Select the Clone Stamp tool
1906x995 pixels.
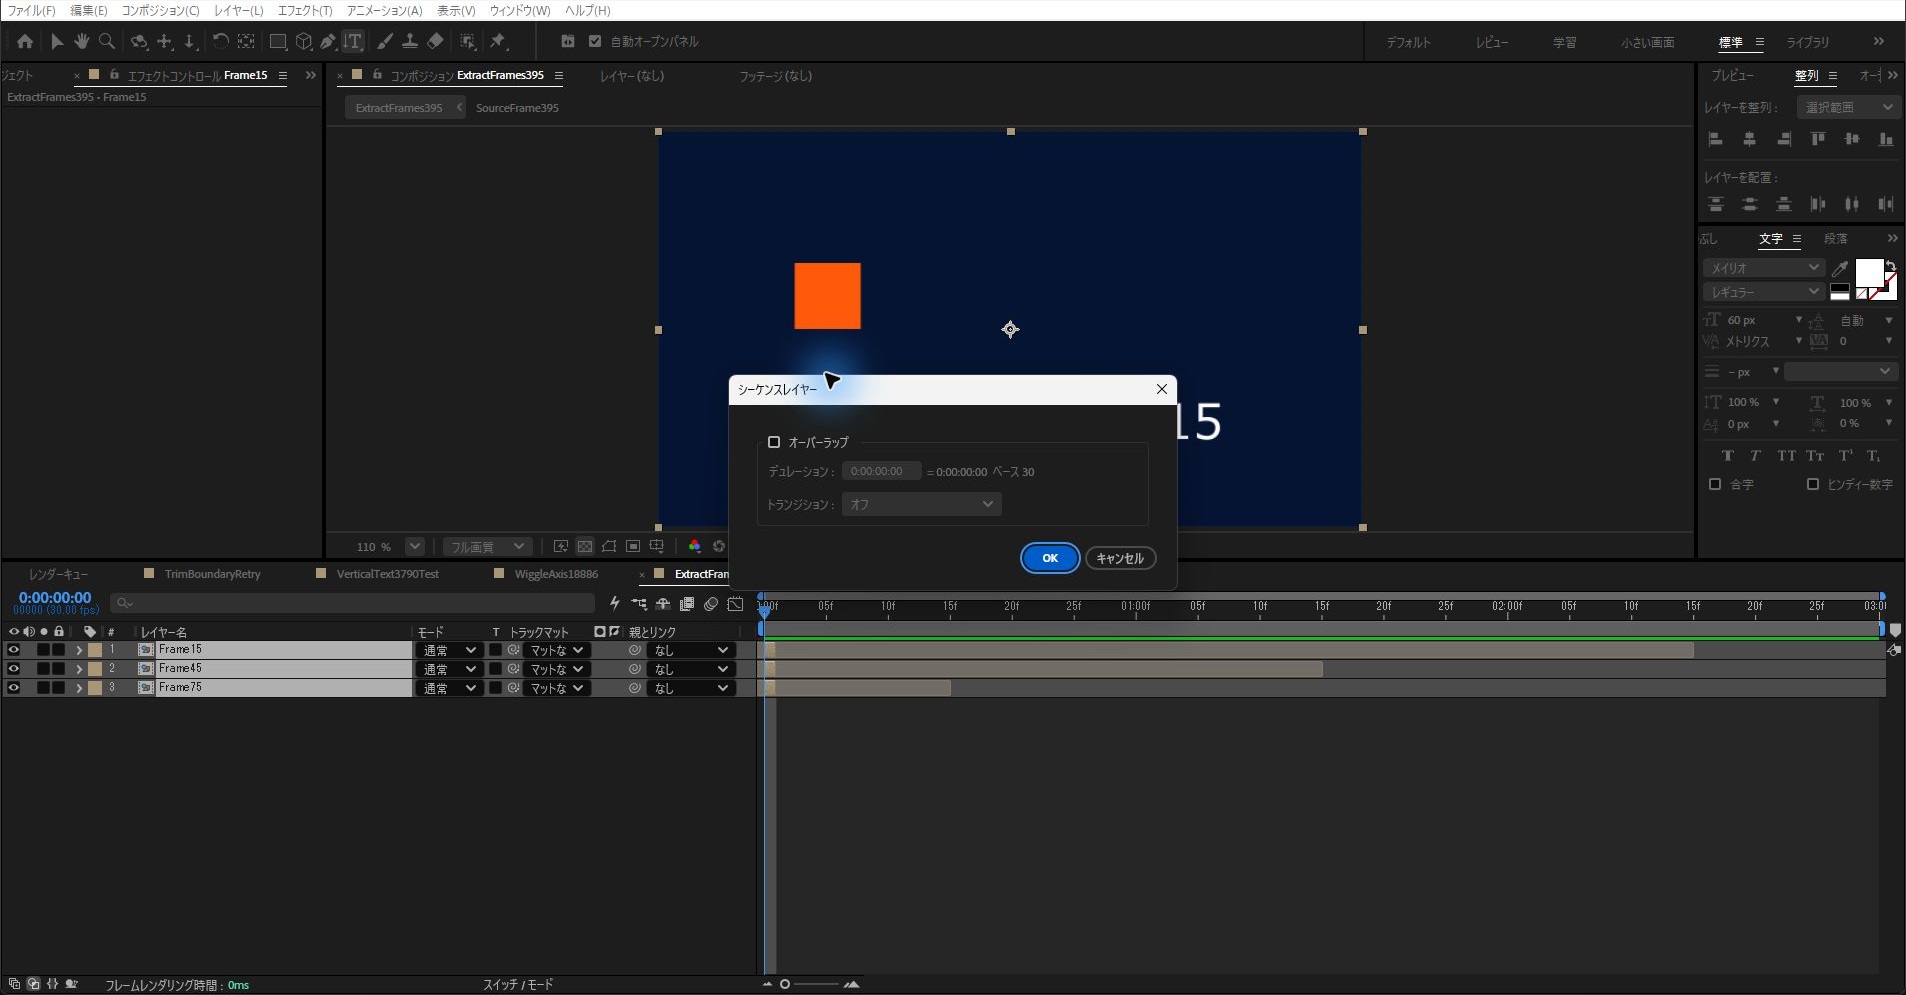click(x=409, y=41)
